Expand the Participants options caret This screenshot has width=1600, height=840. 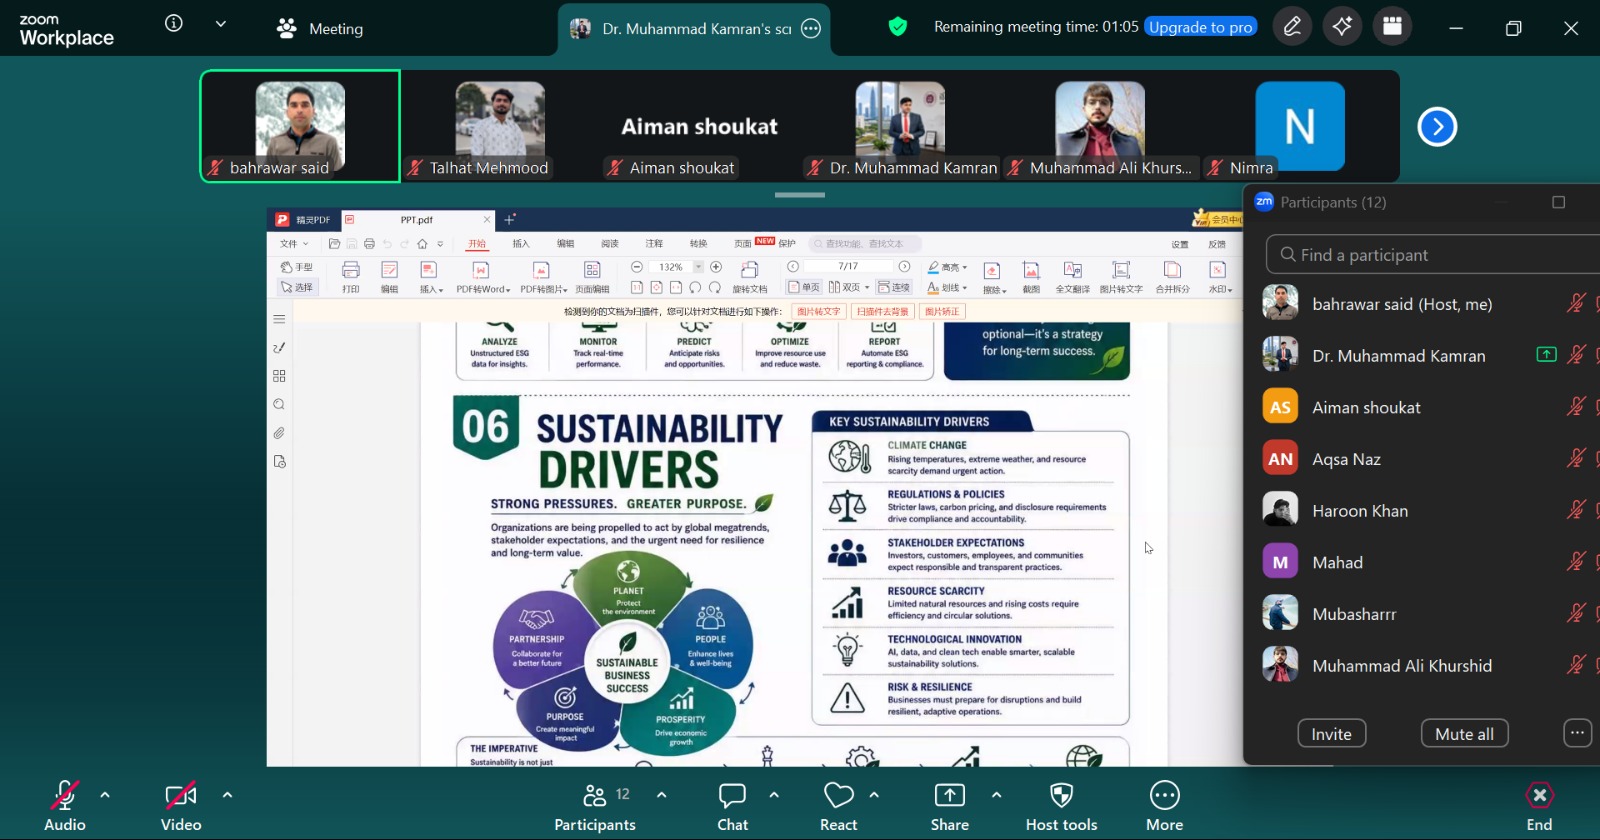(661, 795)
